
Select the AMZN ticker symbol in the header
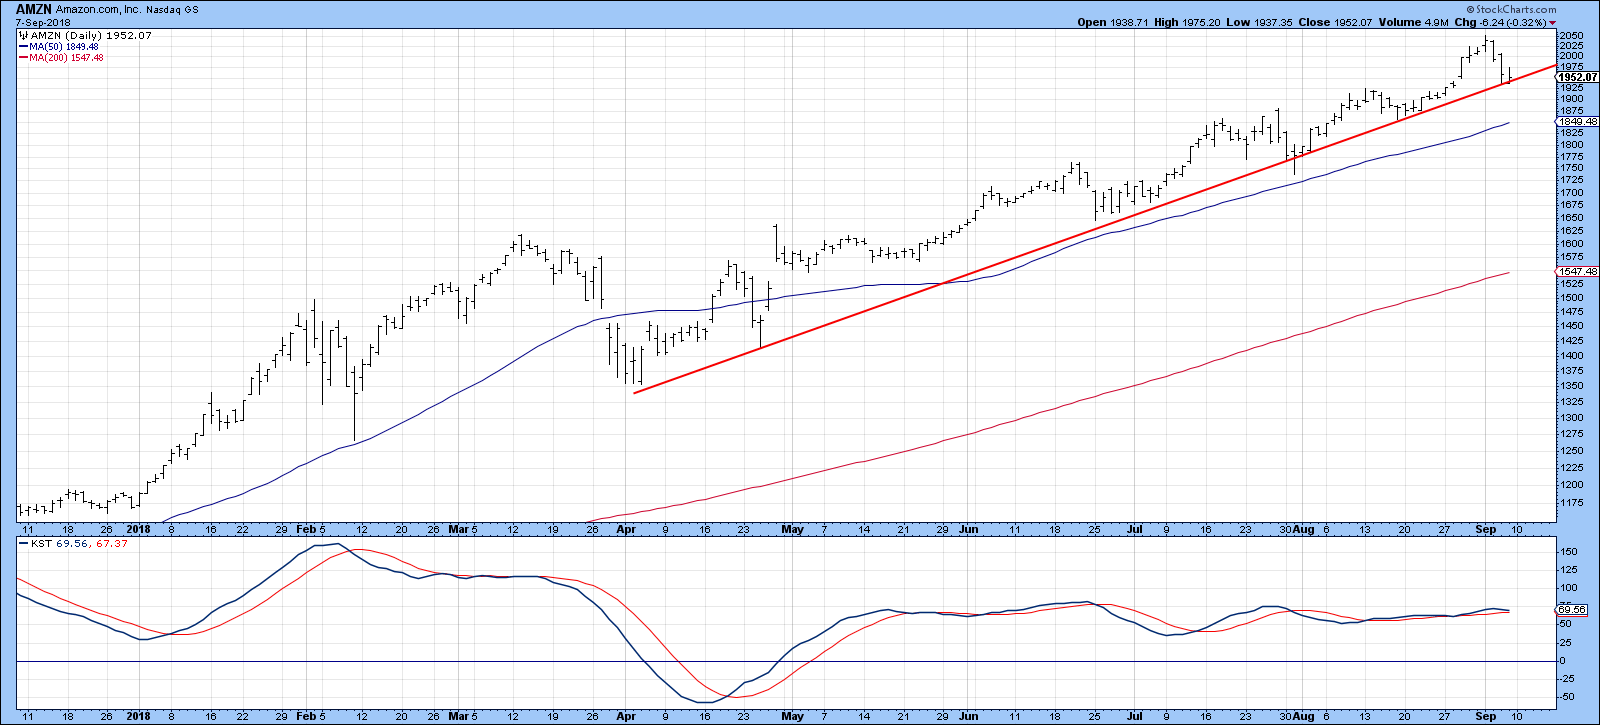tap(33, 9)
